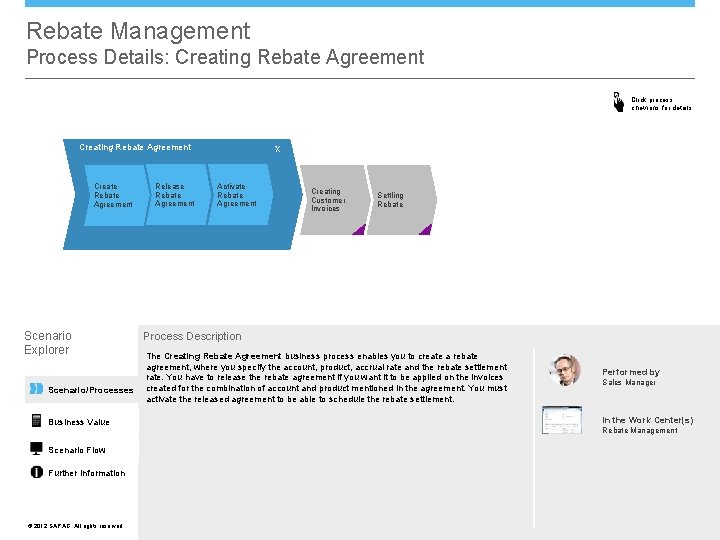Click the Creating Rebate Agreement panel title

coord(135,147)
